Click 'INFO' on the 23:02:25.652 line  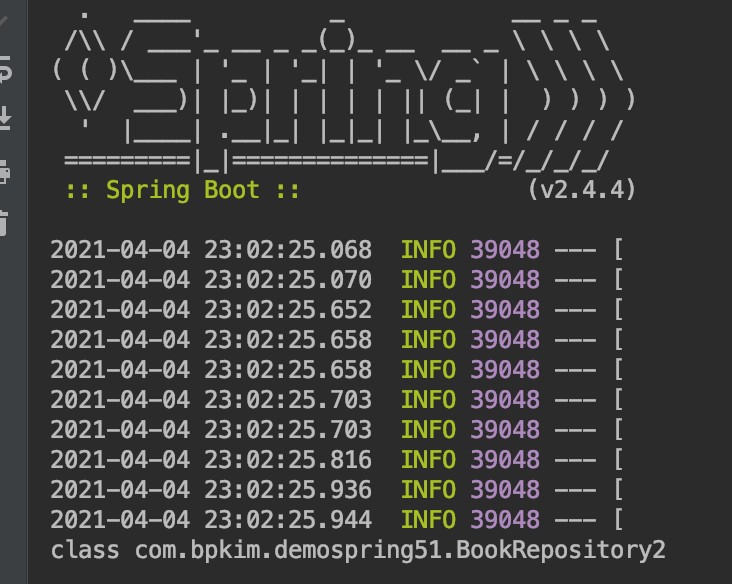429,310
